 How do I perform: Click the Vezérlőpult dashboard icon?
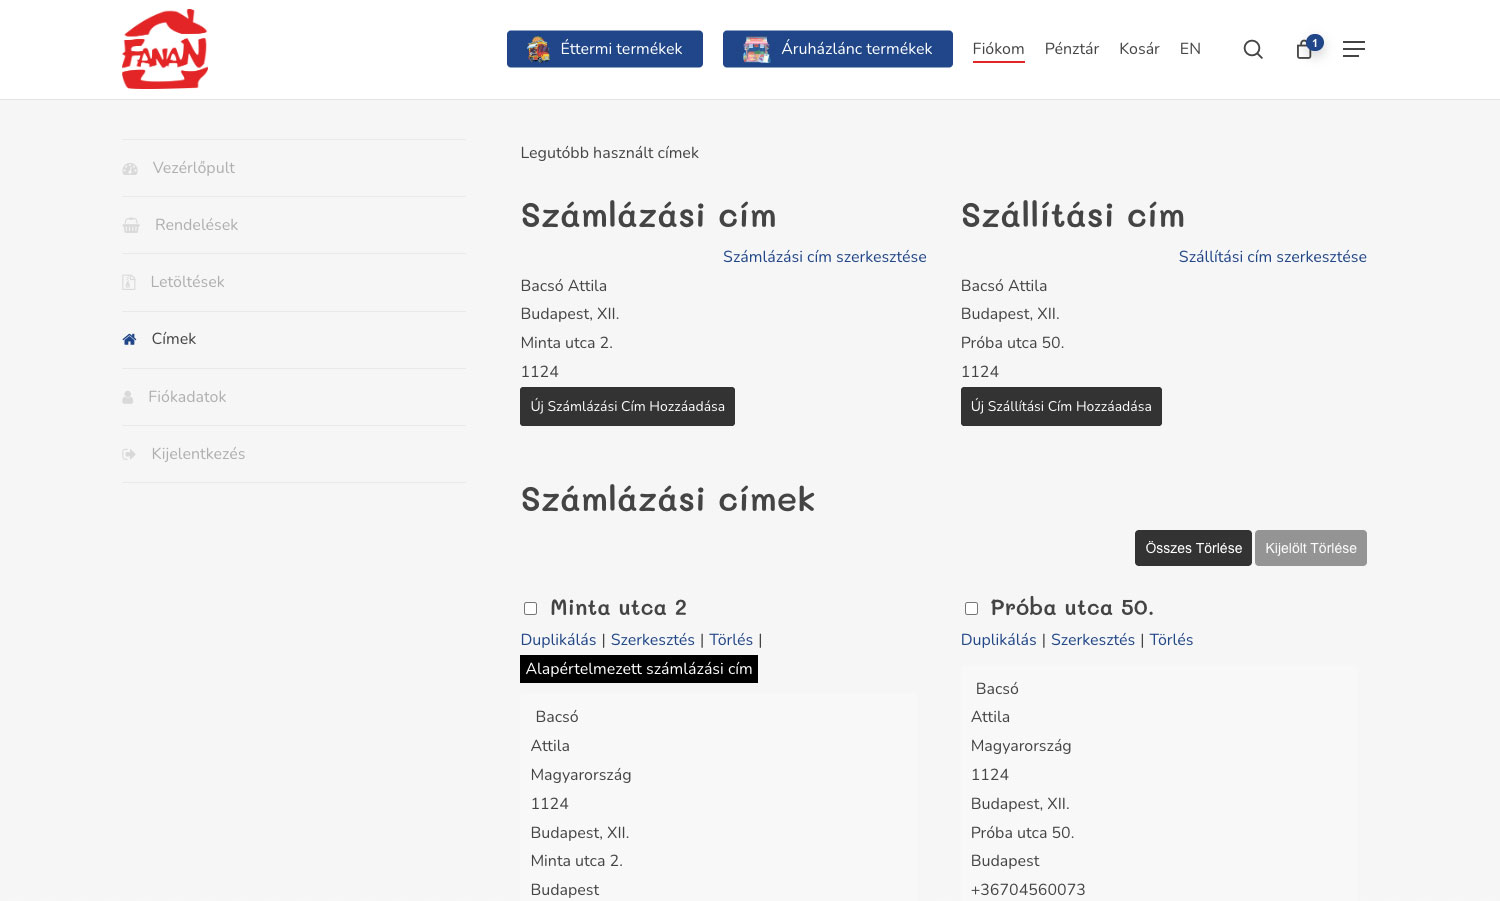(130, 169)
